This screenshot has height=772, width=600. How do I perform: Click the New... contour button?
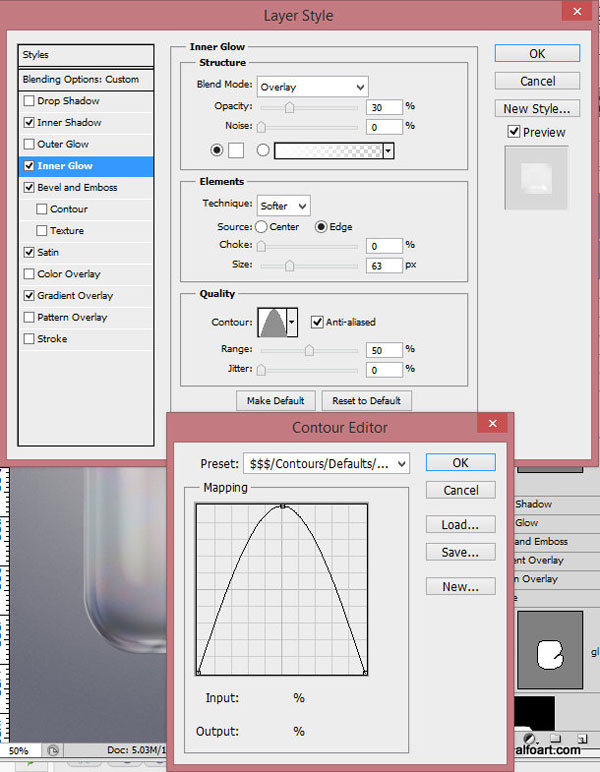pos(461,587)
